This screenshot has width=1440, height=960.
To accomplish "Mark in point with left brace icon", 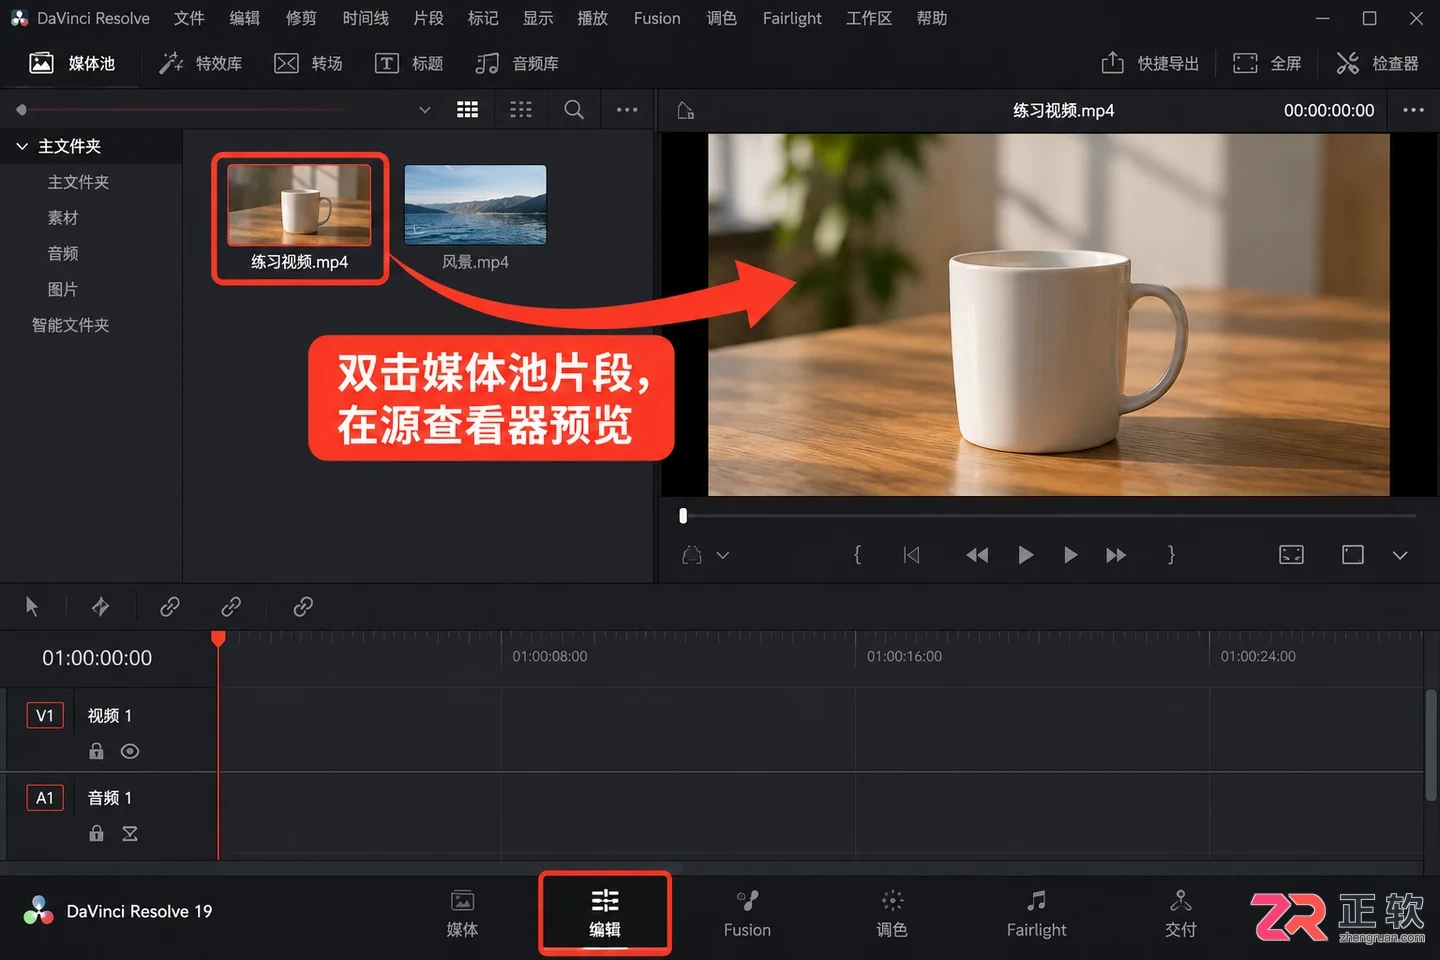I will click(857, 555).
